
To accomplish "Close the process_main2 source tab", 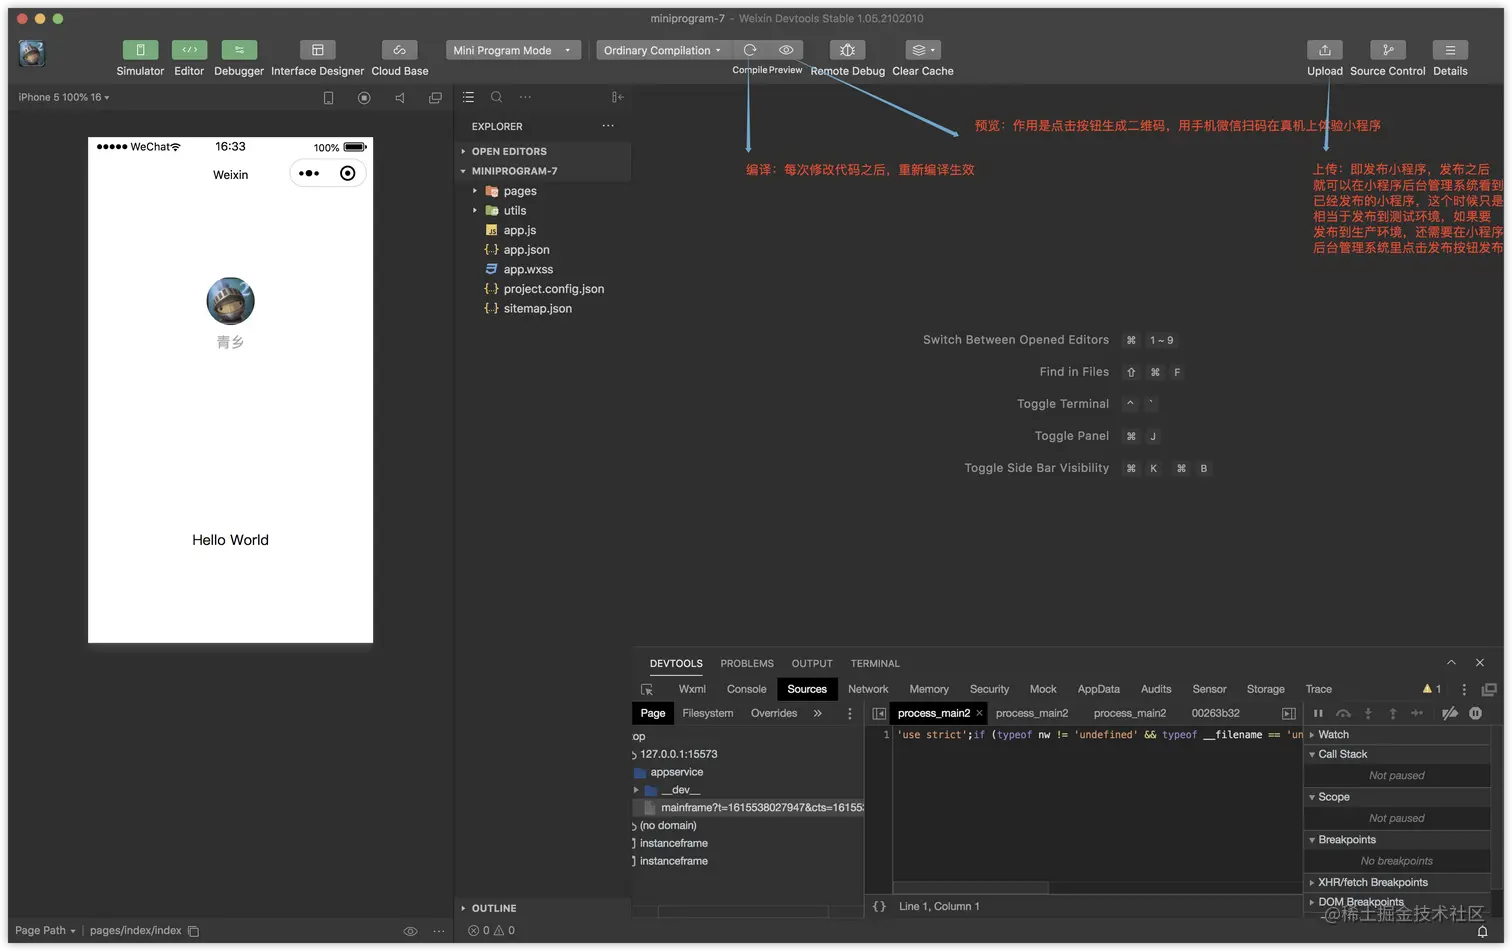I will click(979, 713).
